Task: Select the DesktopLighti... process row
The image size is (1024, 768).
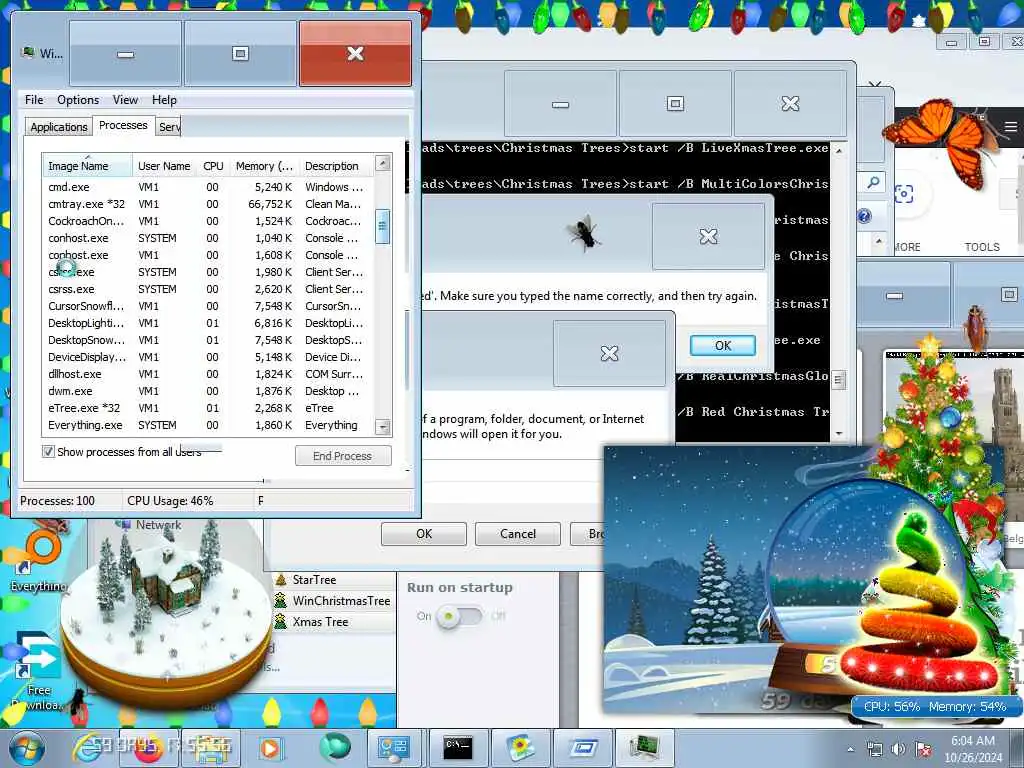Action: (208, 323)
